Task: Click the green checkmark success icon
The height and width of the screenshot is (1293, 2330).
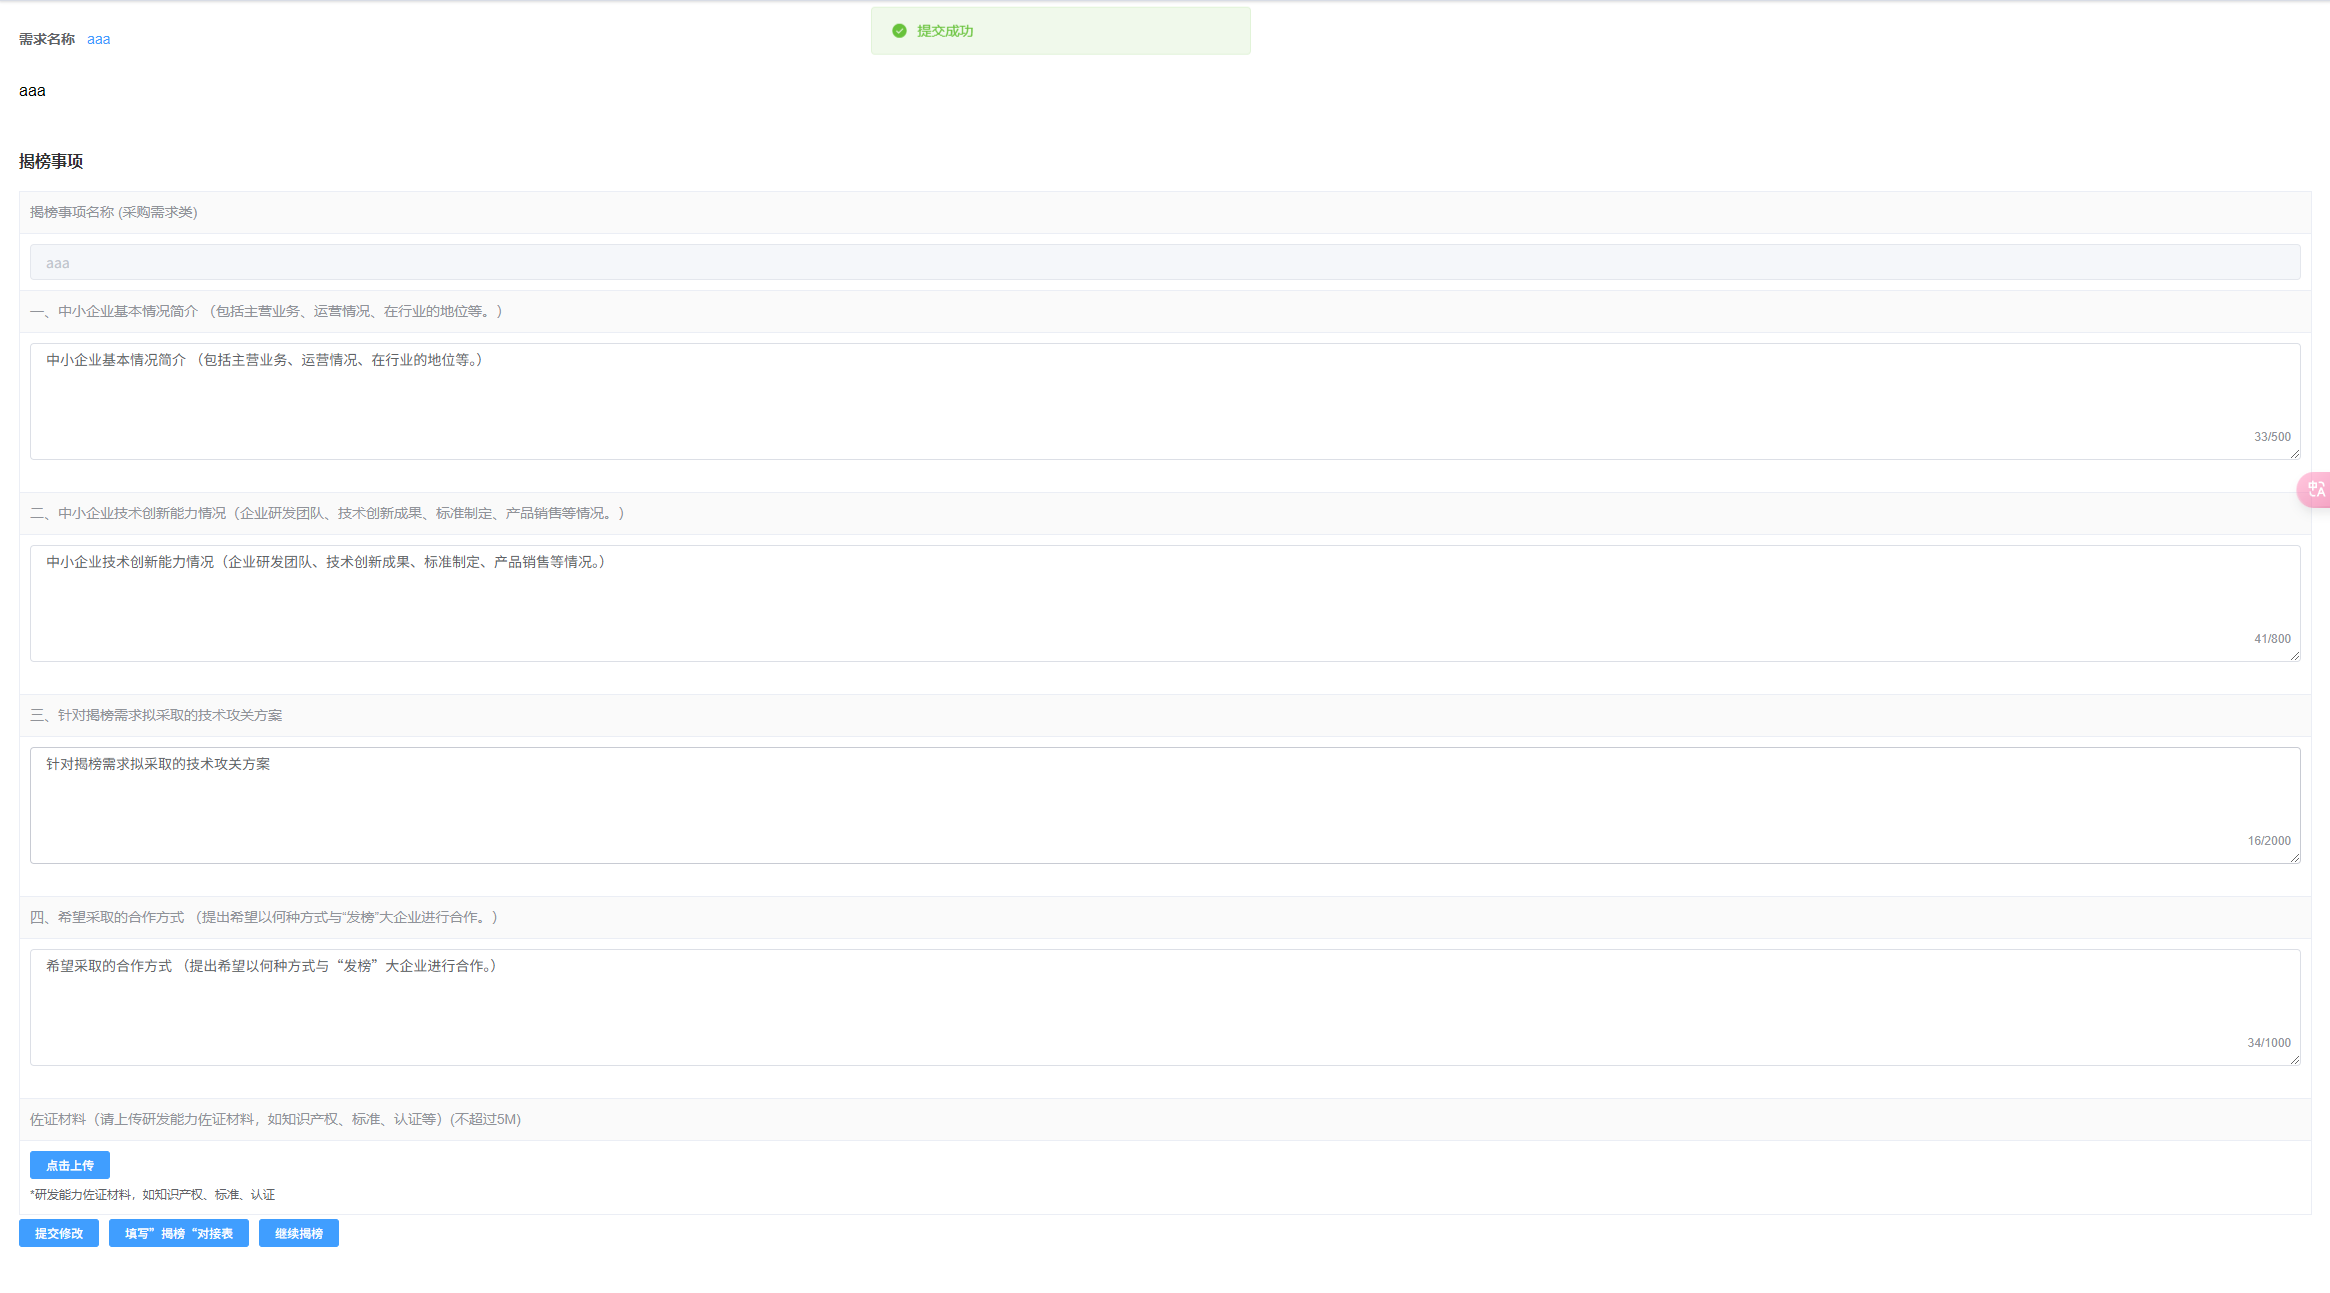Action: (899, 31)
